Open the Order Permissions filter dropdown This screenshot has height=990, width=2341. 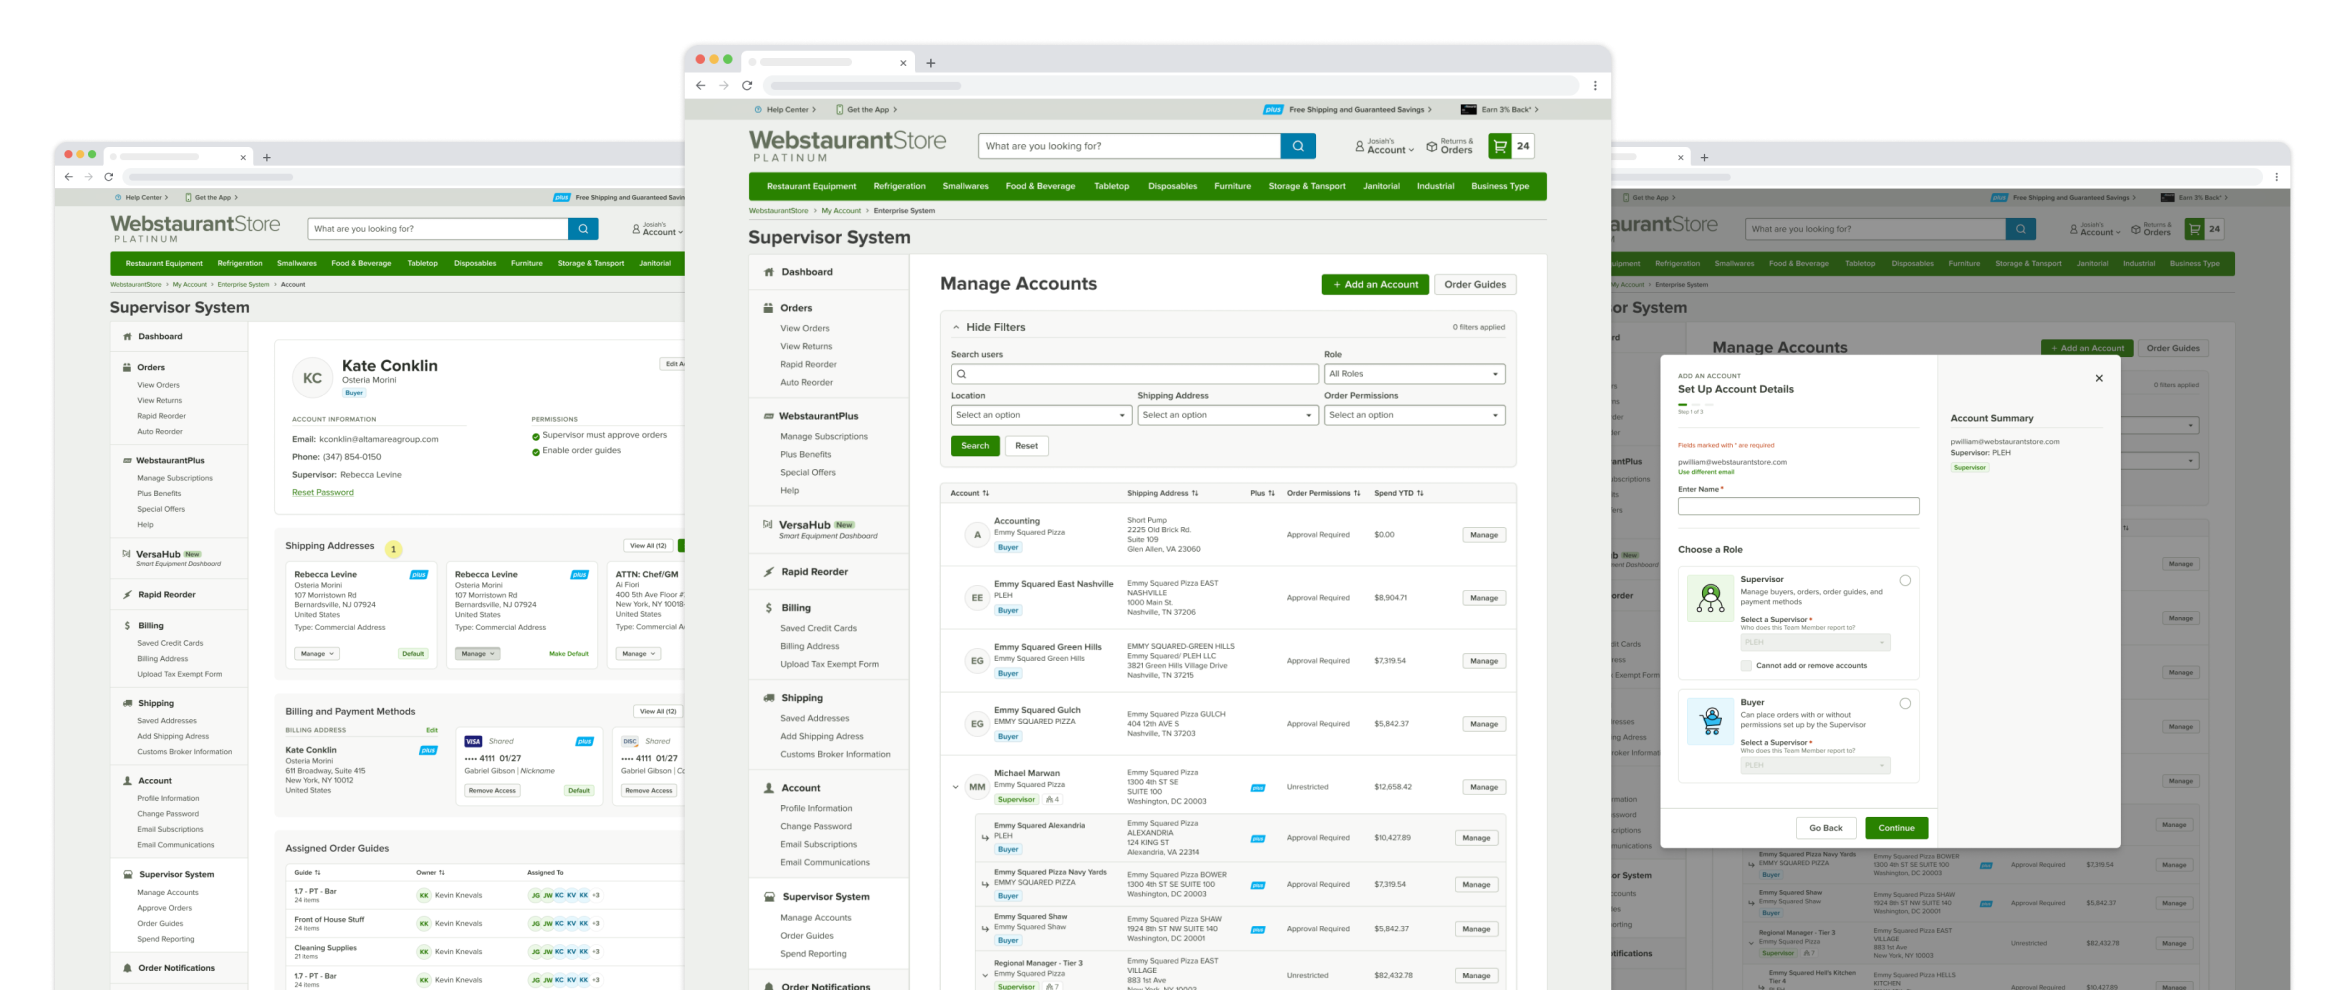click(x=1414, y=415)
